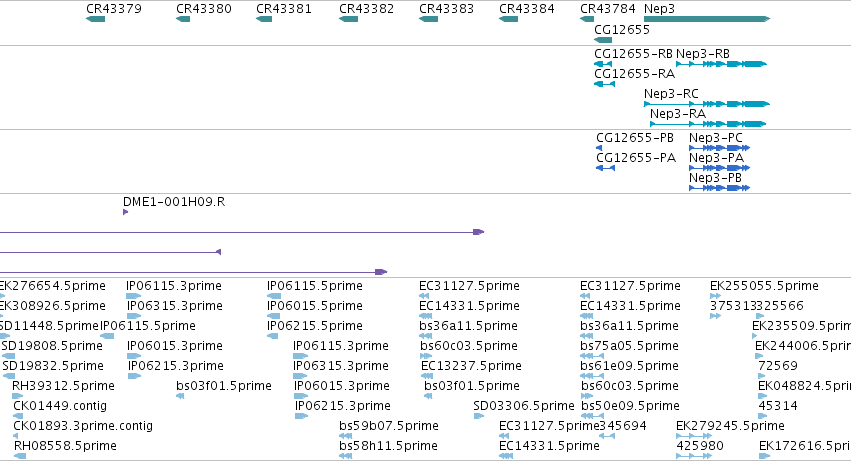The image size is (851, 461).
Task: Select the SD03306.5prime EST feature
Action: [x=479, y=416]
